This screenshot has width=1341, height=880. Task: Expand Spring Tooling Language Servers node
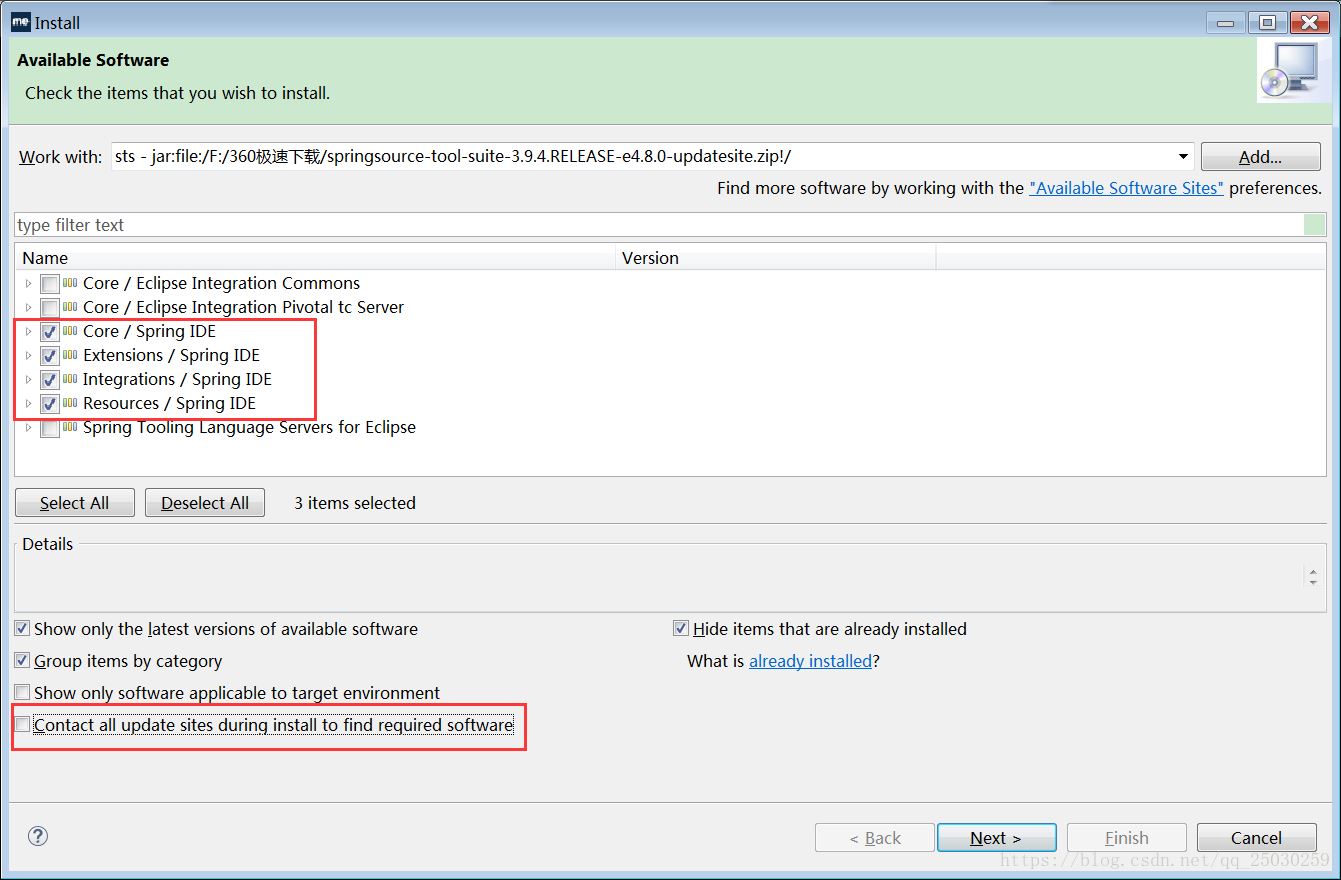pos(28,428)
